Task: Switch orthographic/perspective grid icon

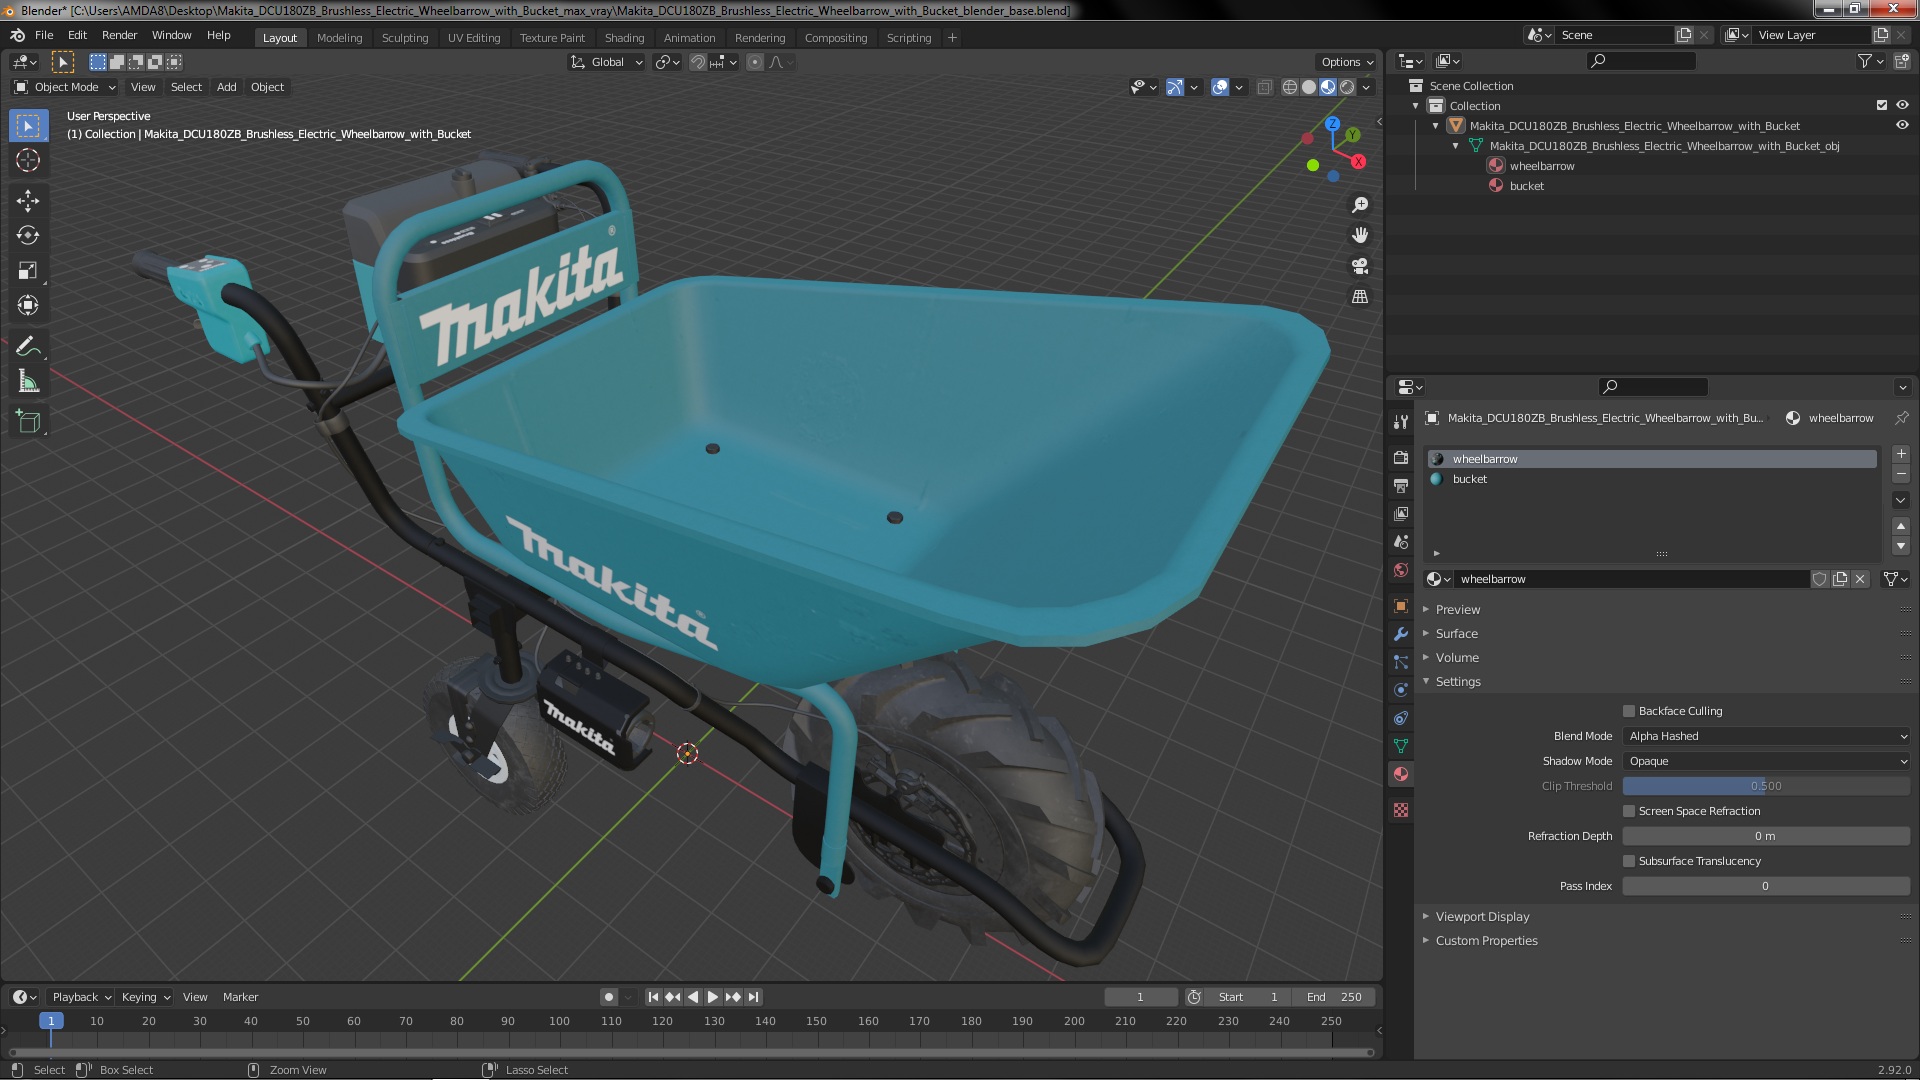Action: (x=1360, y=297)
